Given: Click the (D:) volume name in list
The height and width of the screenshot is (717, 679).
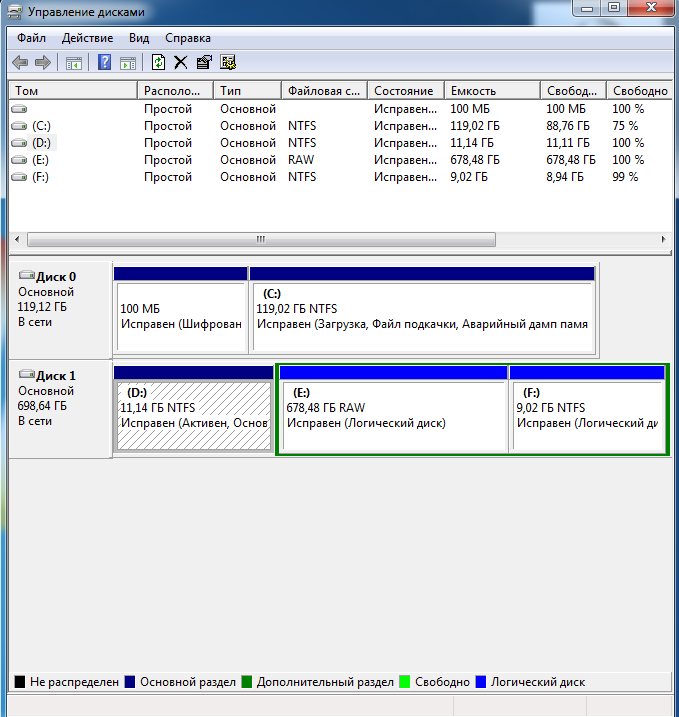Looking at the screenshot, I should pyautogui.click(x=41, y=143).
